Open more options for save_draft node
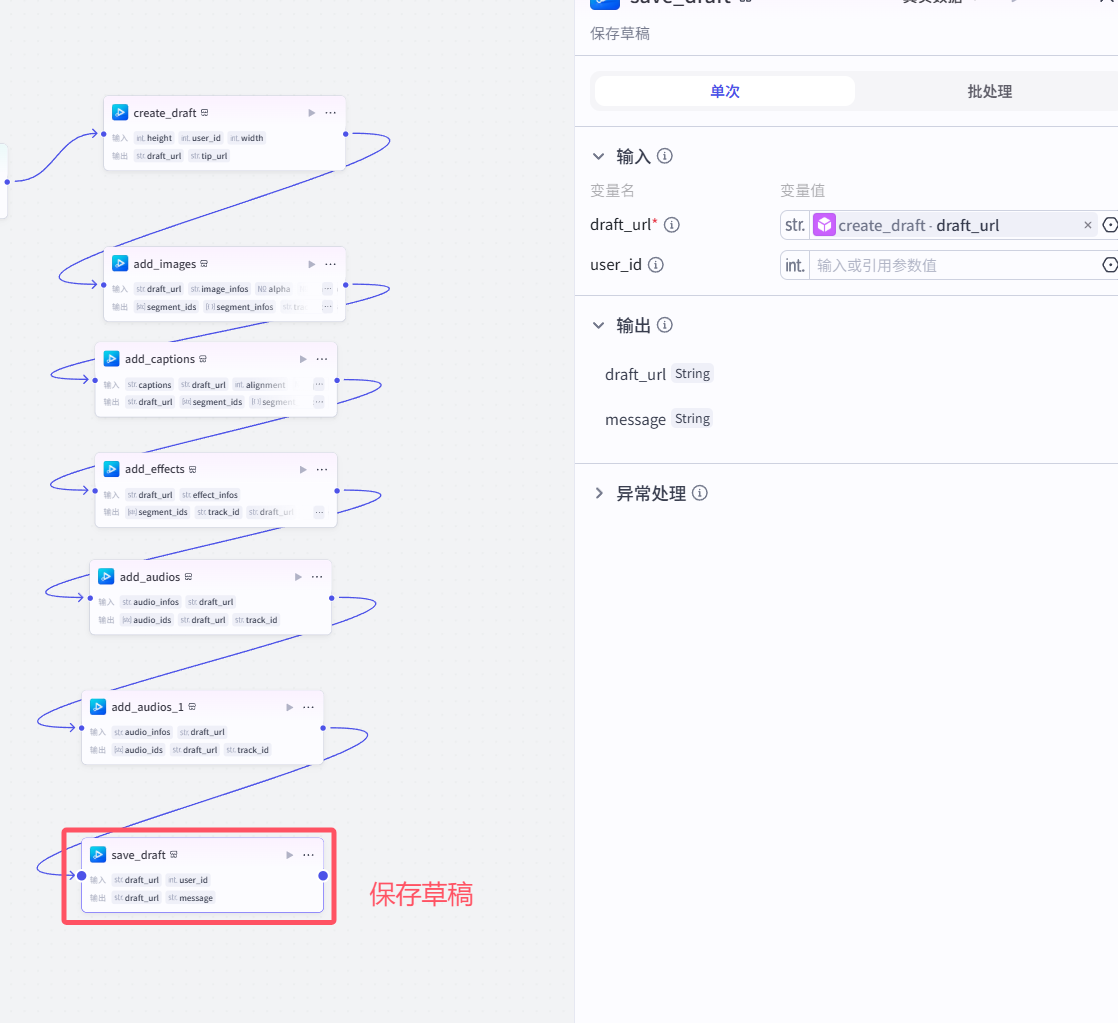Image resolution: width=1118 pixels, height=1023 pixels. [x=308, y=855]
